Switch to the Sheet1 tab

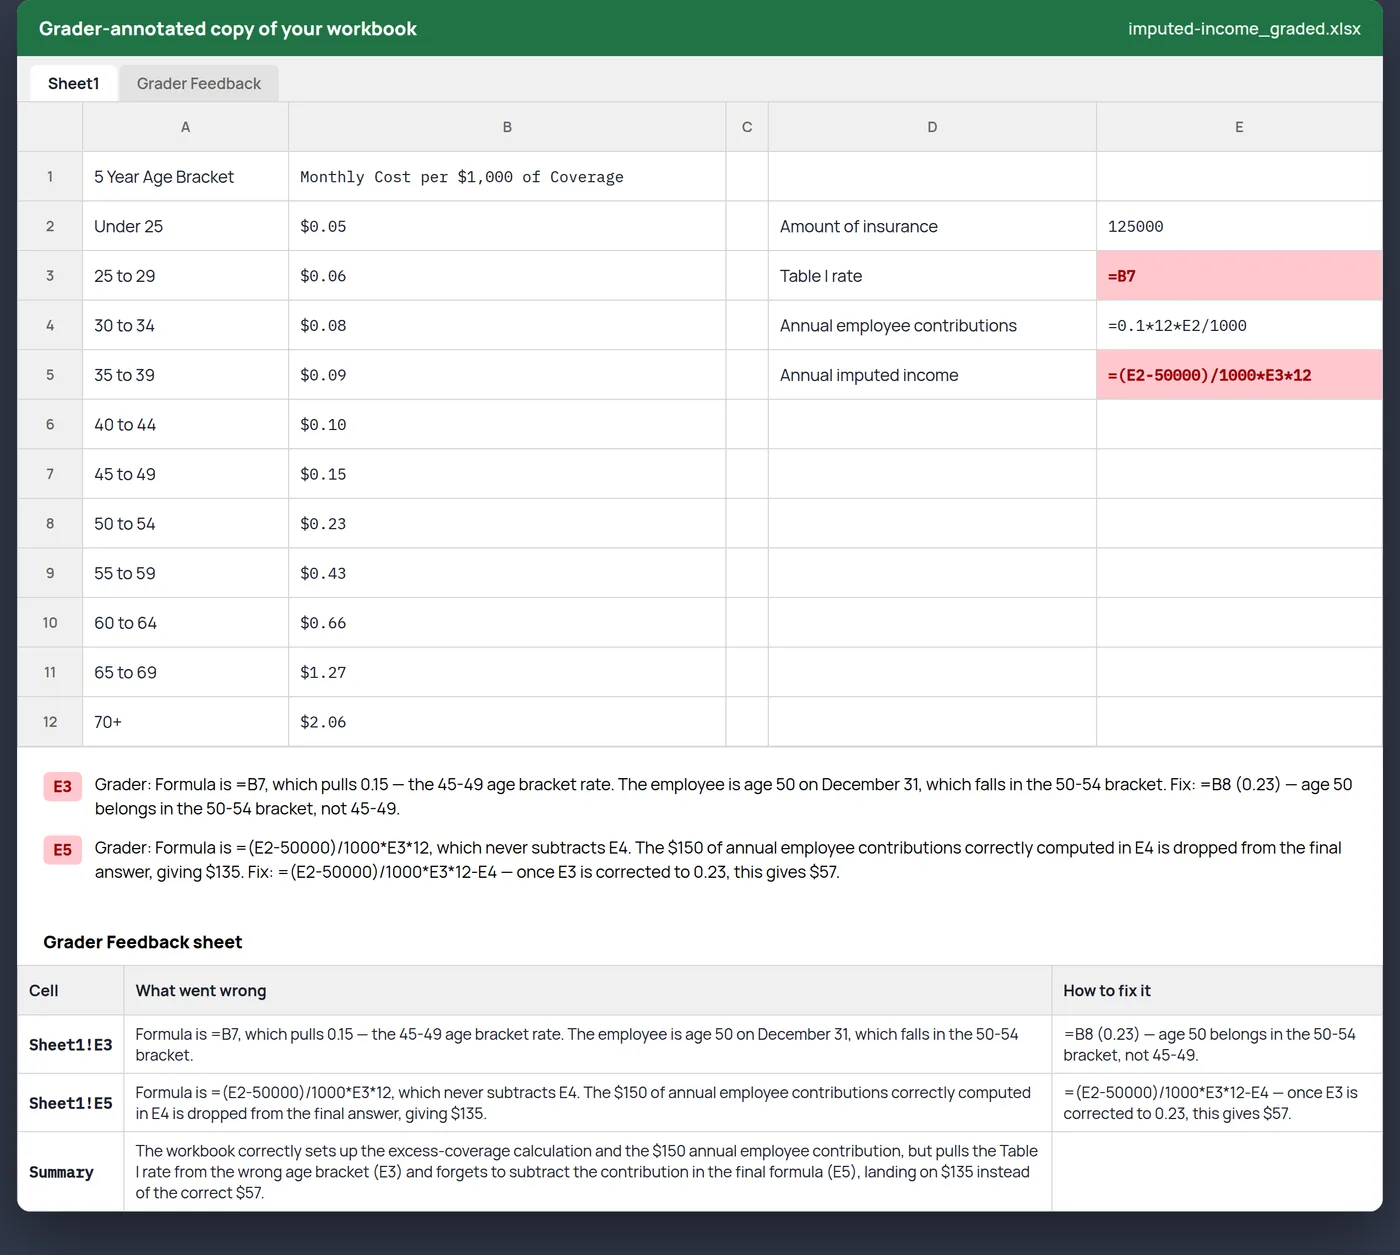74,84
